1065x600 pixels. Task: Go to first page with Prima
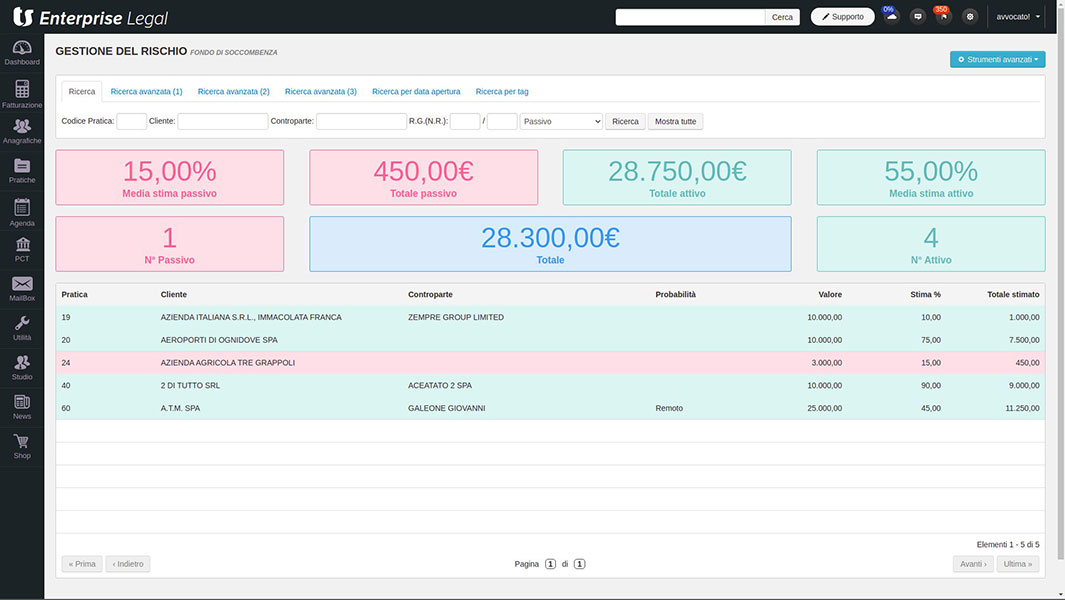[x=82, y=564]
